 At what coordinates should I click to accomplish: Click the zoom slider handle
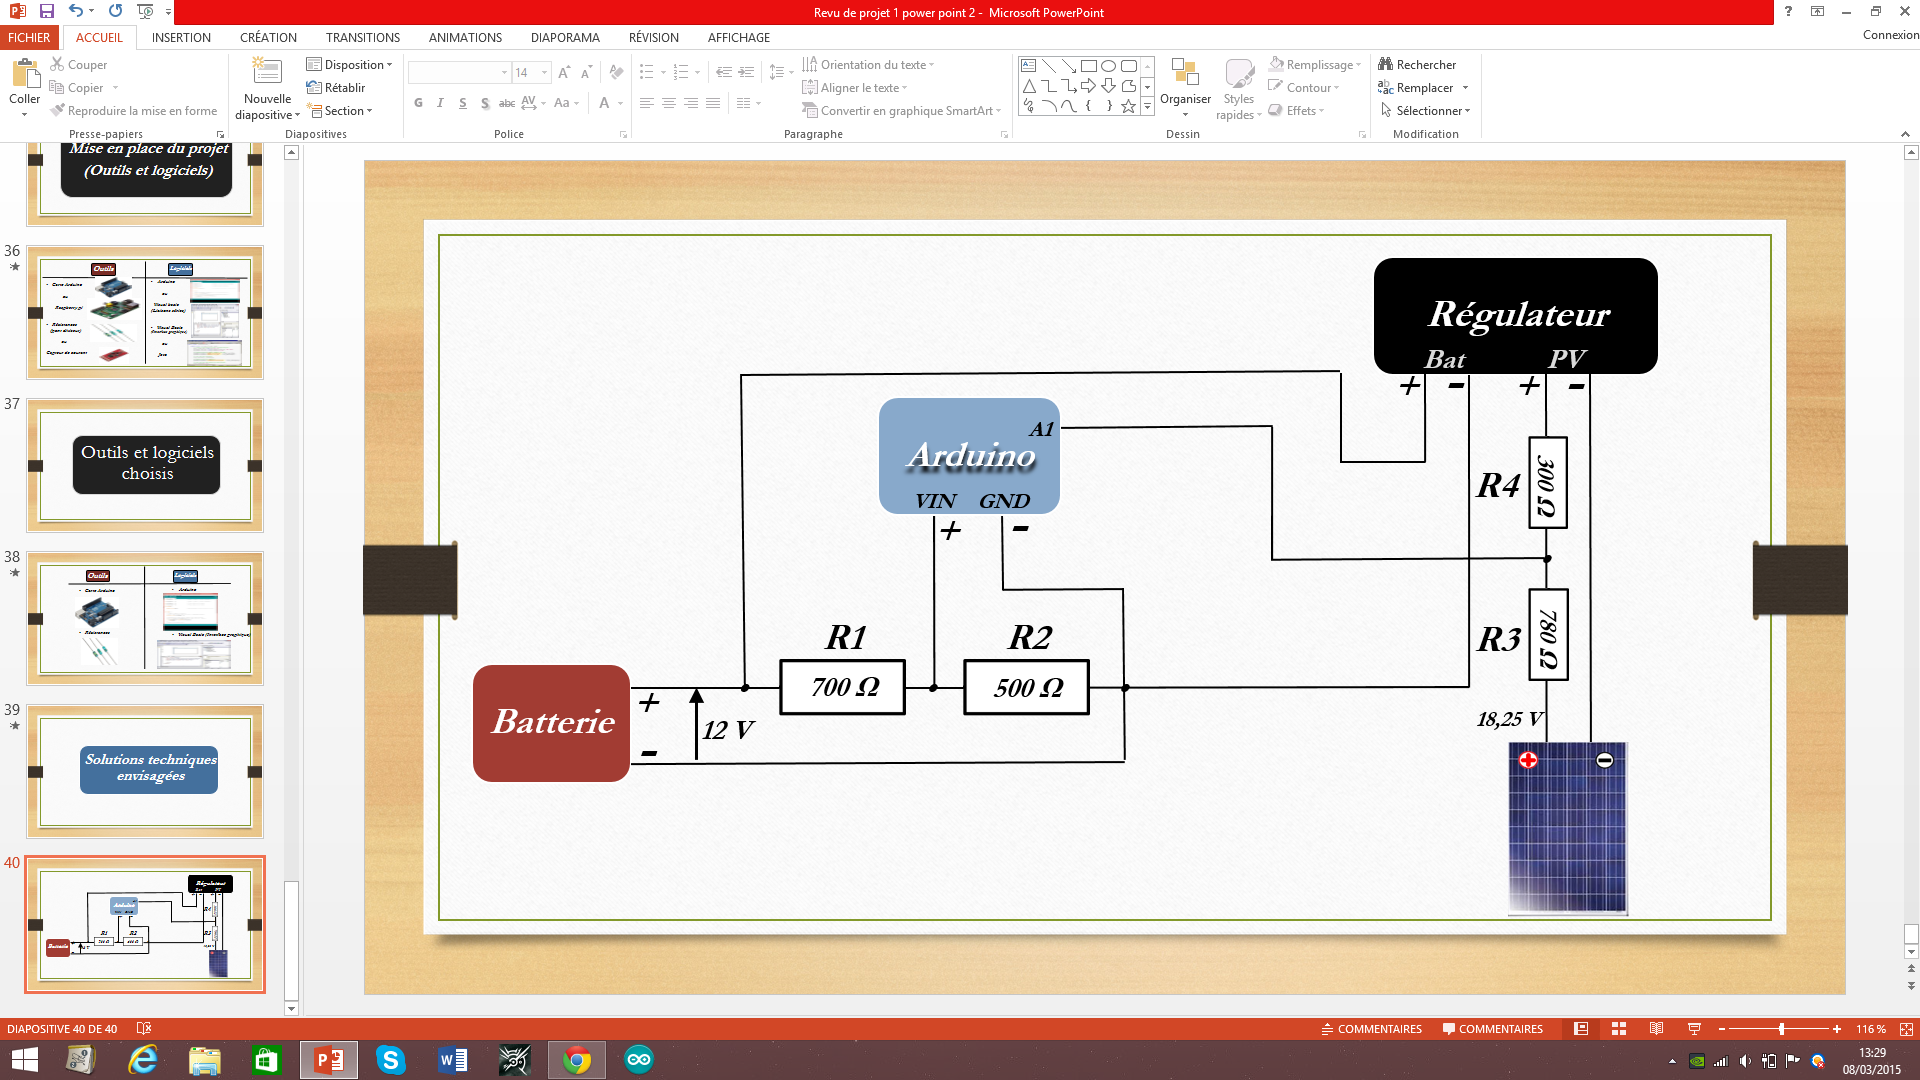pyautogui.click(x=1781, y=1029)
